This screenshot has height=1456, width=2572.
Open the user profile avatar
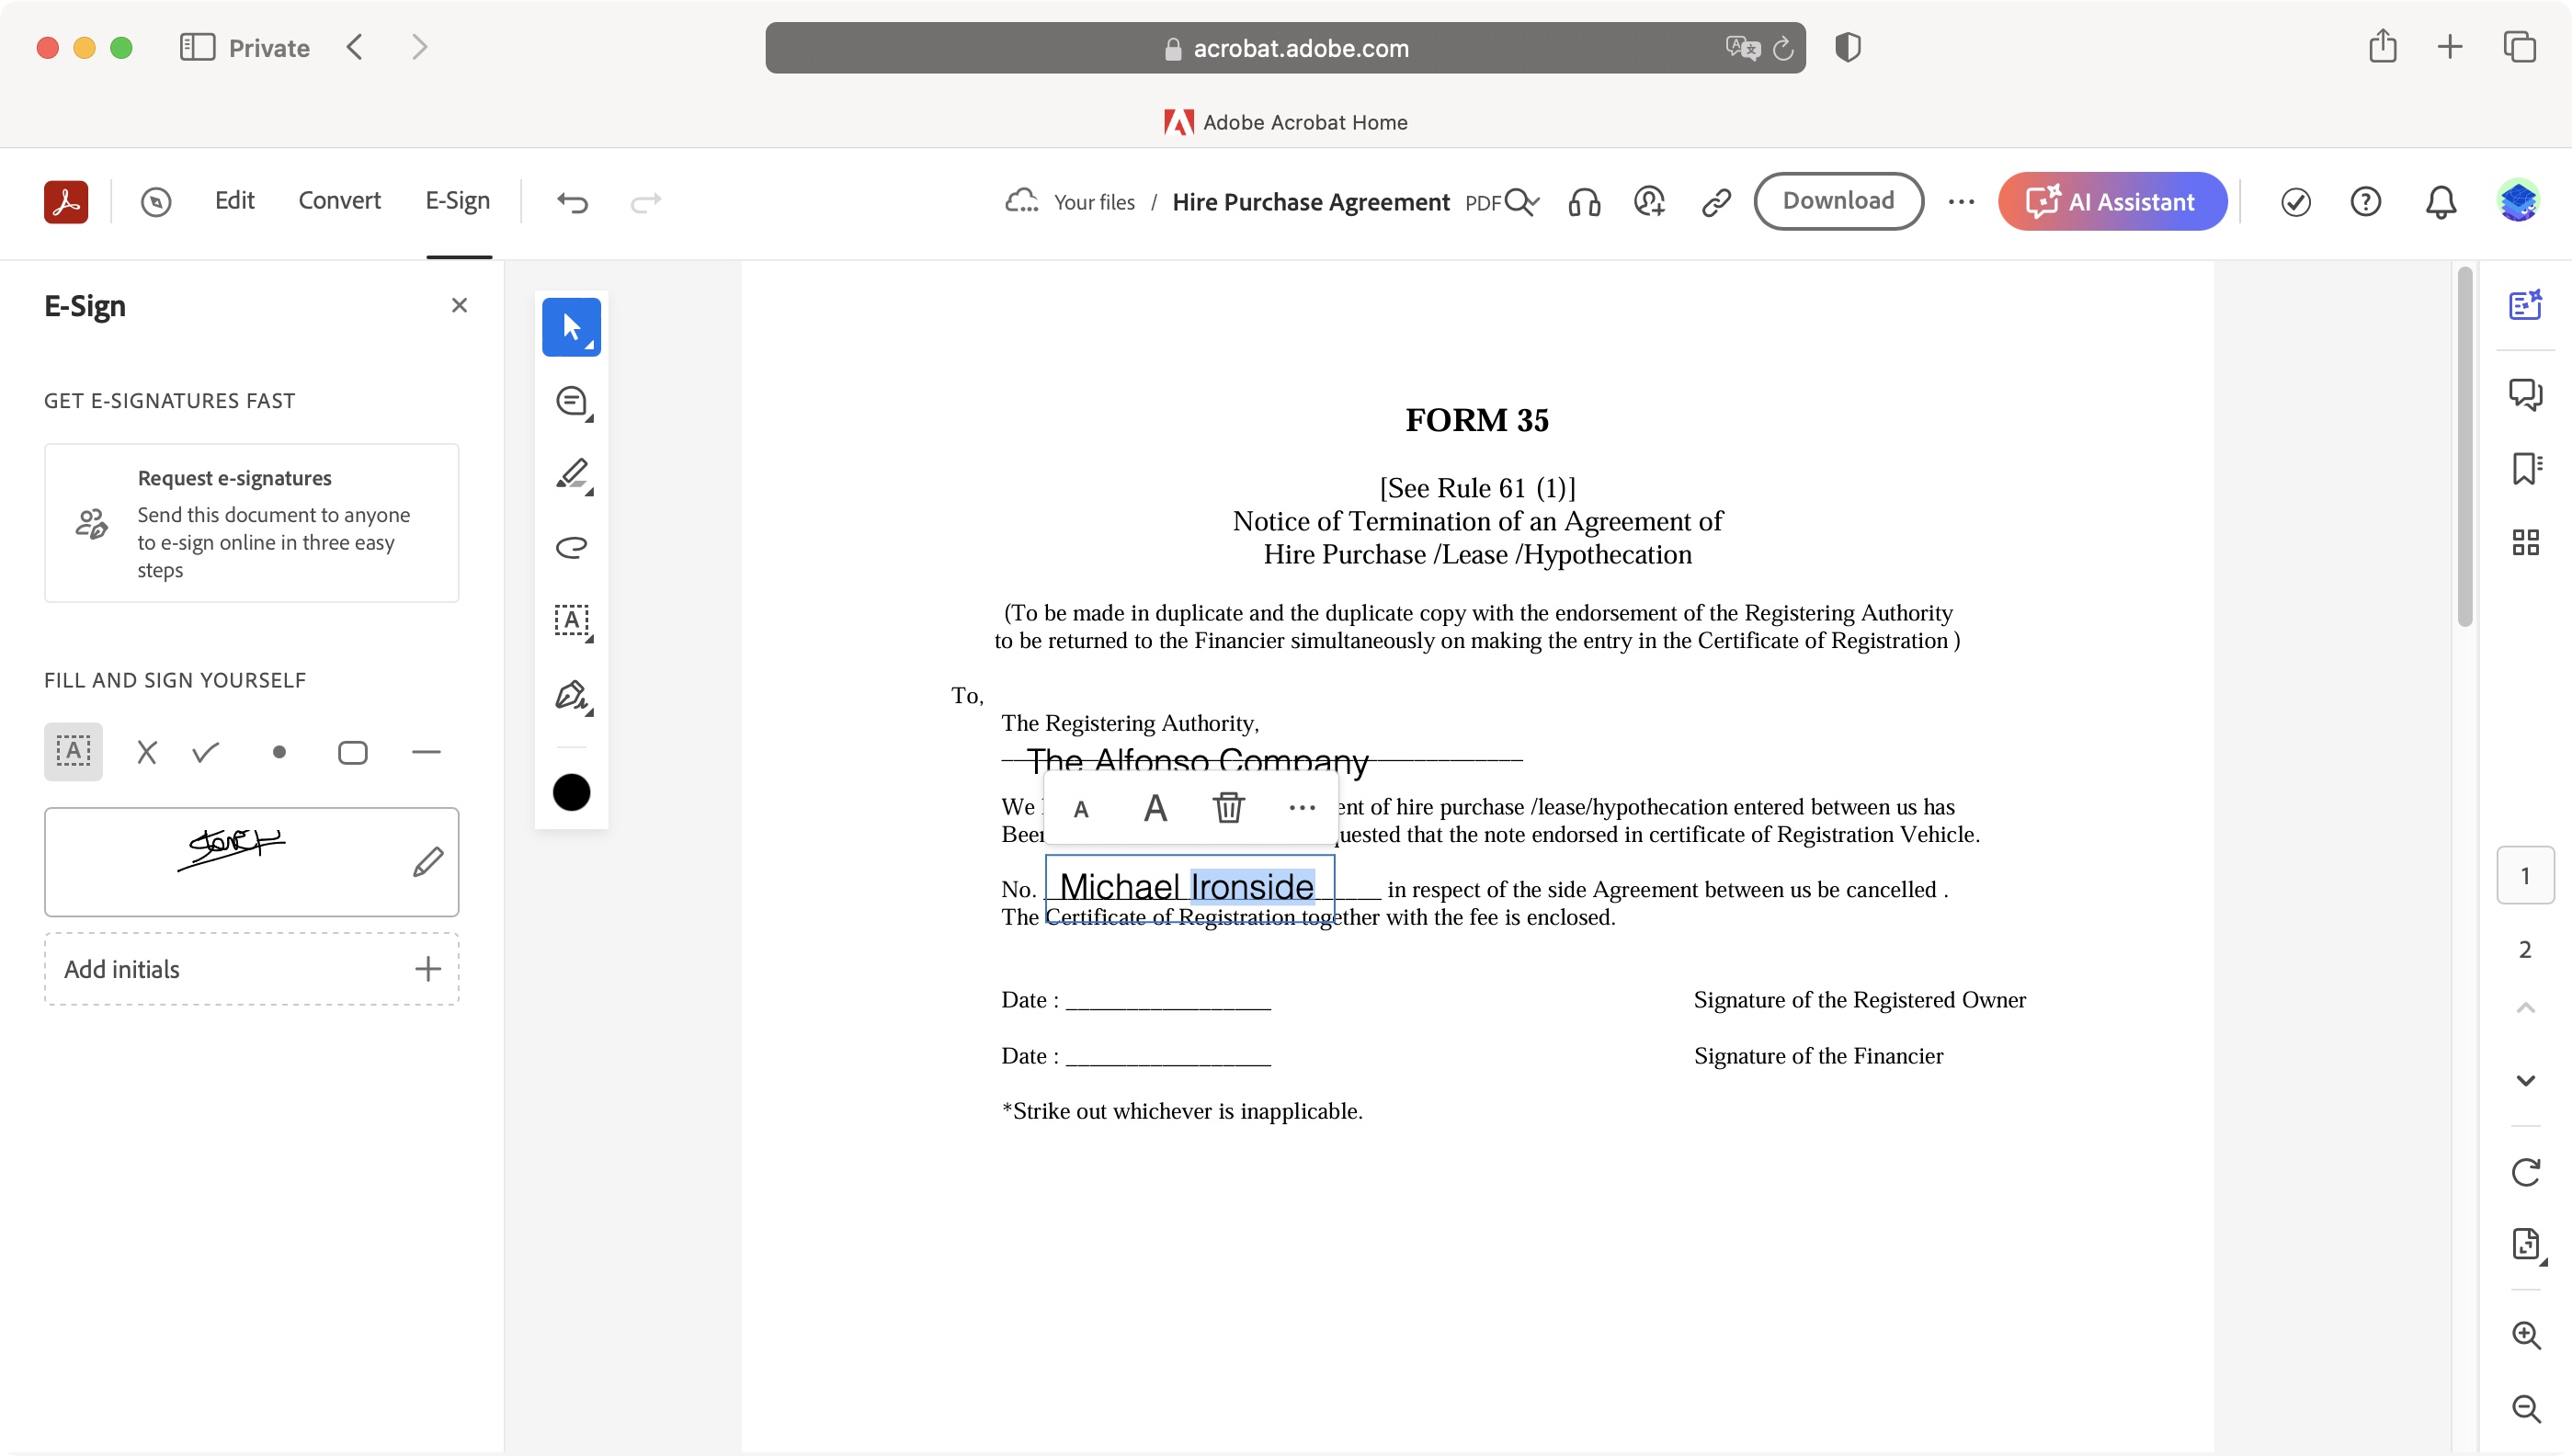point(2517,201)
